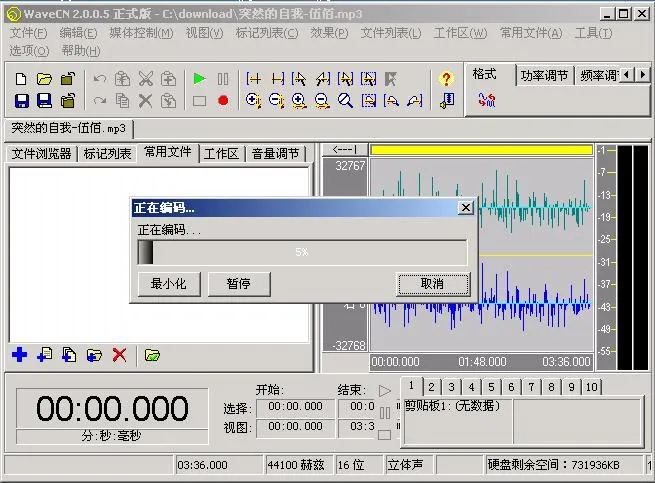This screenshot has width=655, height=483.
Task: Click the green Play button in toolbar
Action: (199, 79)
